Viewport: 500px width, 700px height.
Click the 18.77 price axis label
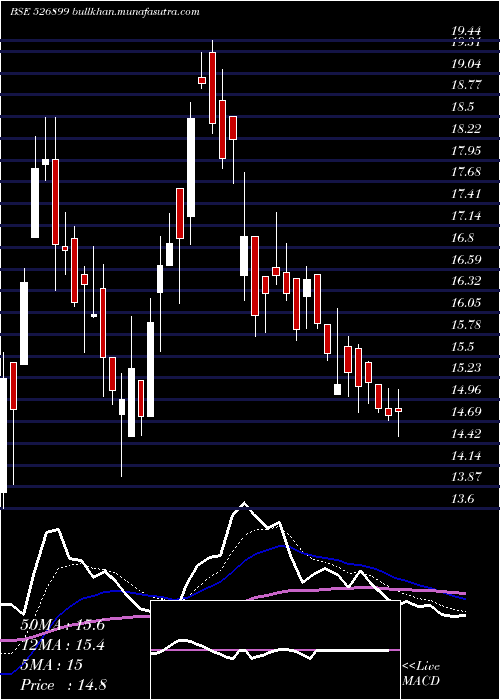coord(466,85)
